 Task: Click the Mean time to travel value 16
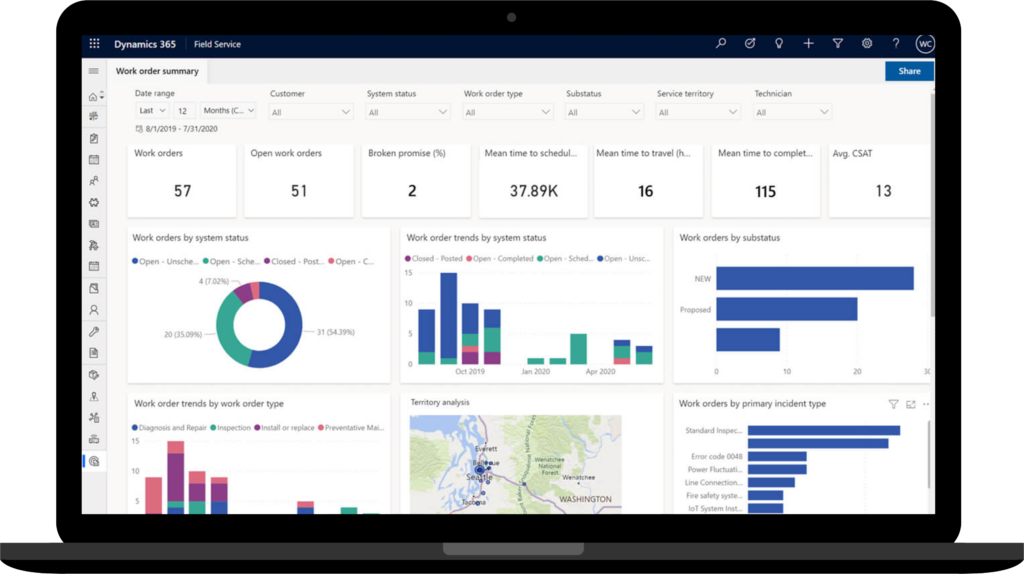tap(645, 191)
